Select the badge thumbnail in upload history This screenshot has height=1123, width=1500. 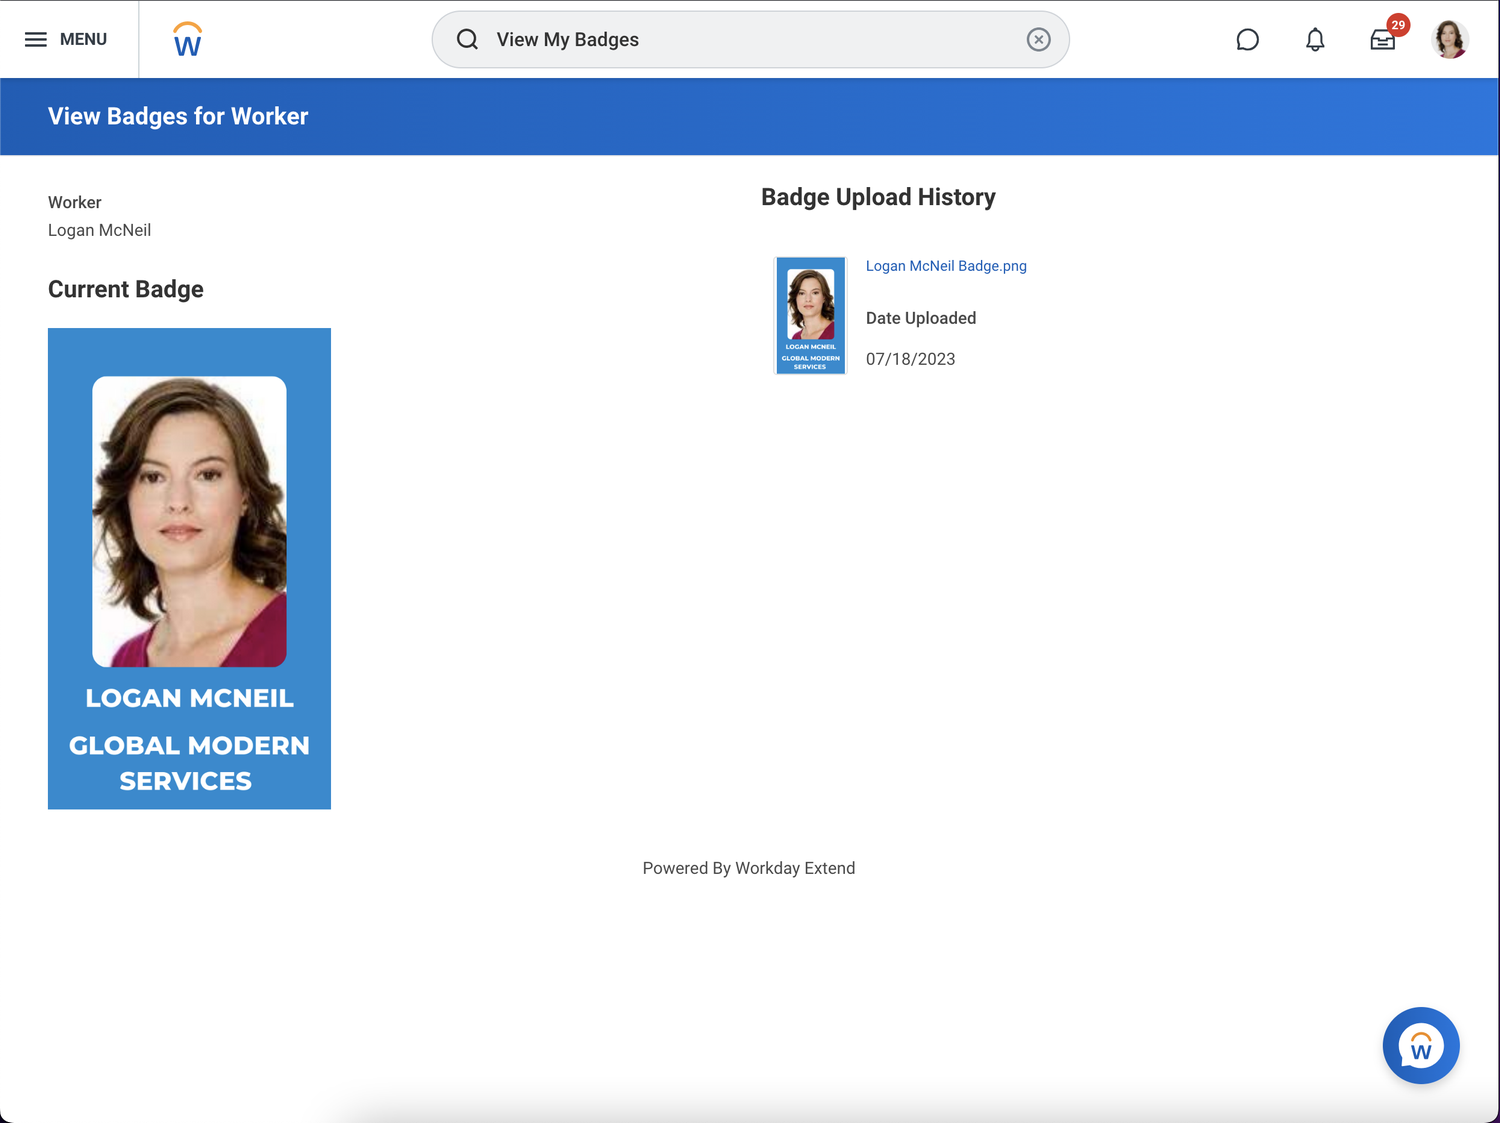(x=810, y=315)
